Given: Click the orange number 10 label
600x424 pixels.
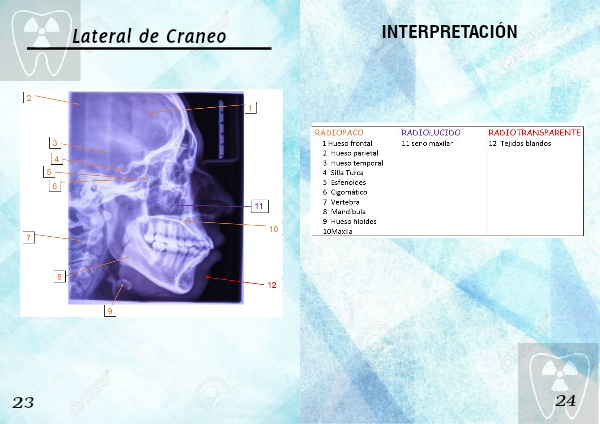Looking at the screenshot, I should (273, 229).
